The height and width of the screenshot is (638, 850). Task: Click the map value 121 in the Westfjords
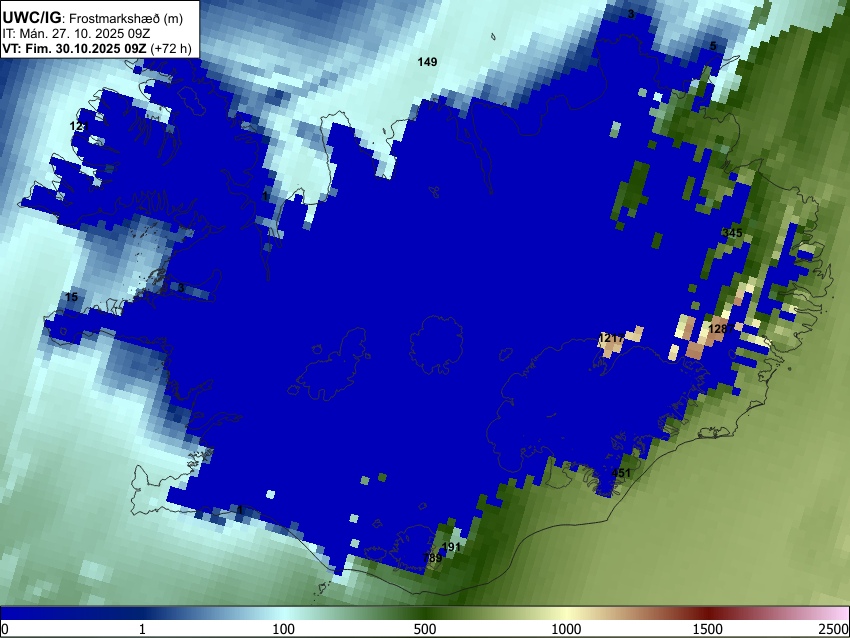[x=79, y=126]
